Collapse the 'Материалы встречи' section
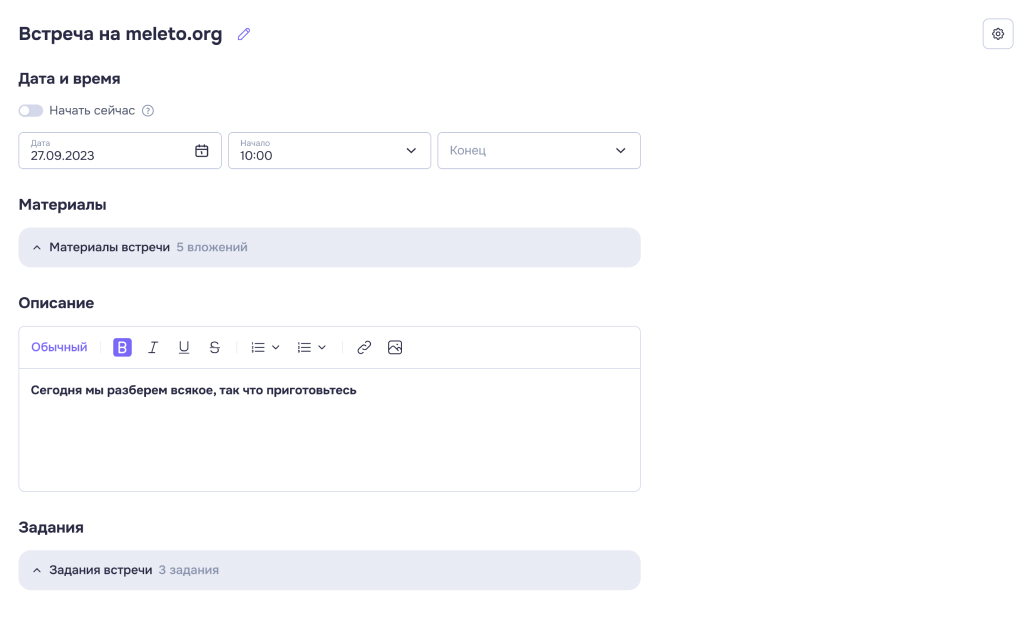 (x=329, y=248)
